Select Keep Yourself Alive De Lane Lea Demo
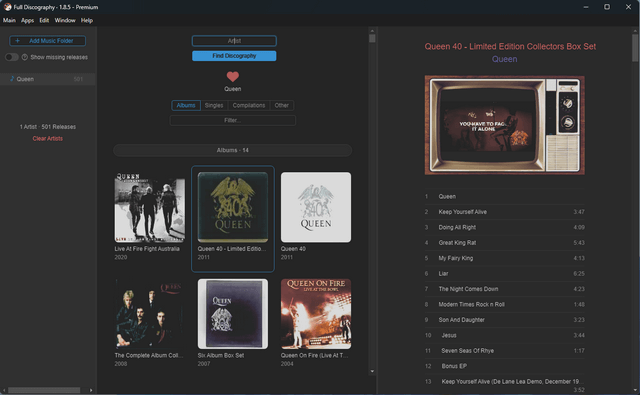This screenshot has width=640, height=395. (x=504, y=384)
